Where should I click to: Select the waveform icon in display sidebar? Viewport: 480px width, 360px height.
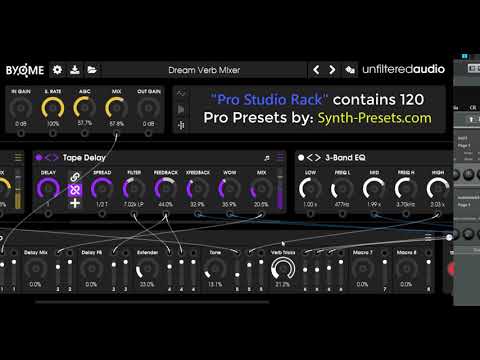coord(181,93)
